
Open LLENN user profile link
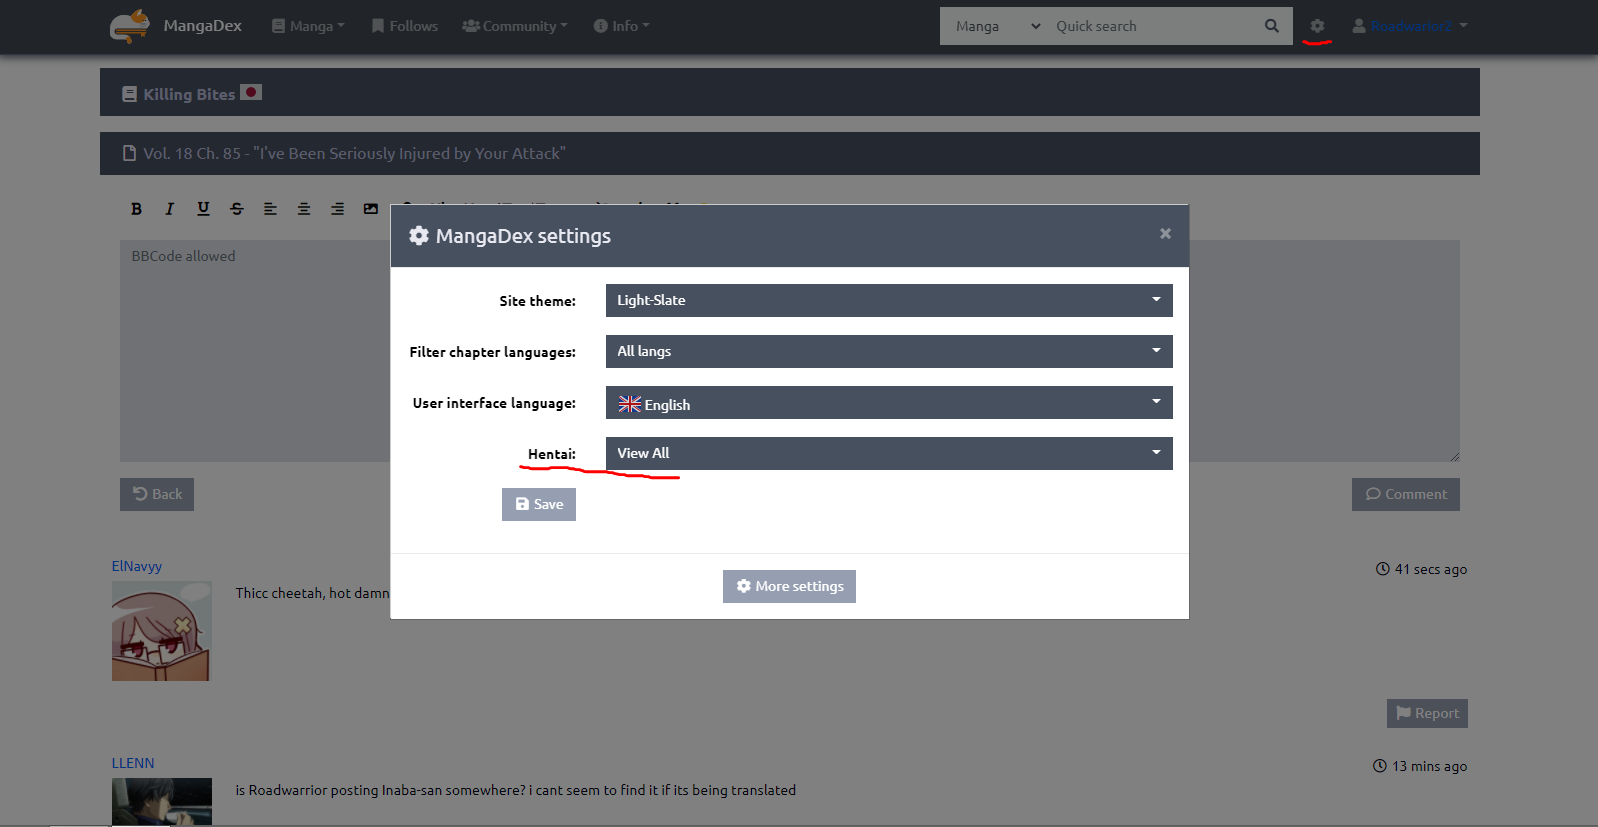coord(133,763)
